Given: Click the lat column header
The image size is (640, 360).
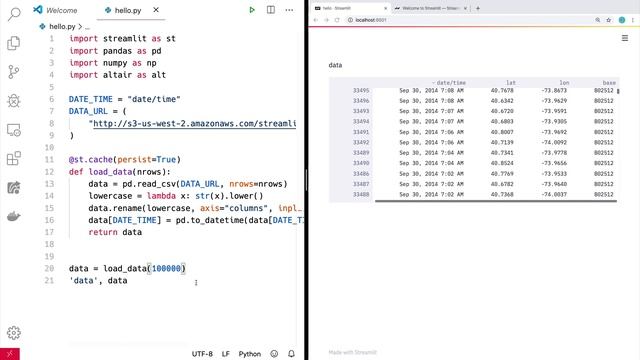Looking at the screenshot, I should pyautogui.click(x=511, y=82).
